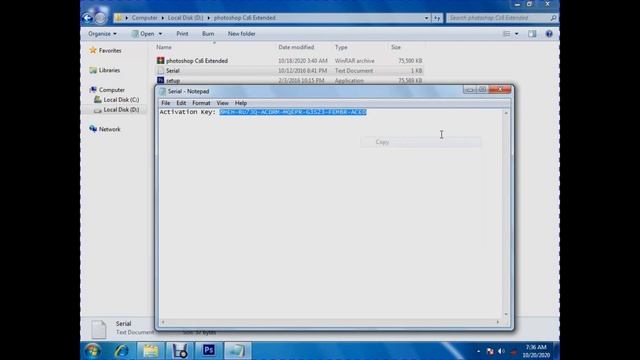Screen dimensions: 640x360
Task: Open the Edit menu in Notepad
Action: 181,103
